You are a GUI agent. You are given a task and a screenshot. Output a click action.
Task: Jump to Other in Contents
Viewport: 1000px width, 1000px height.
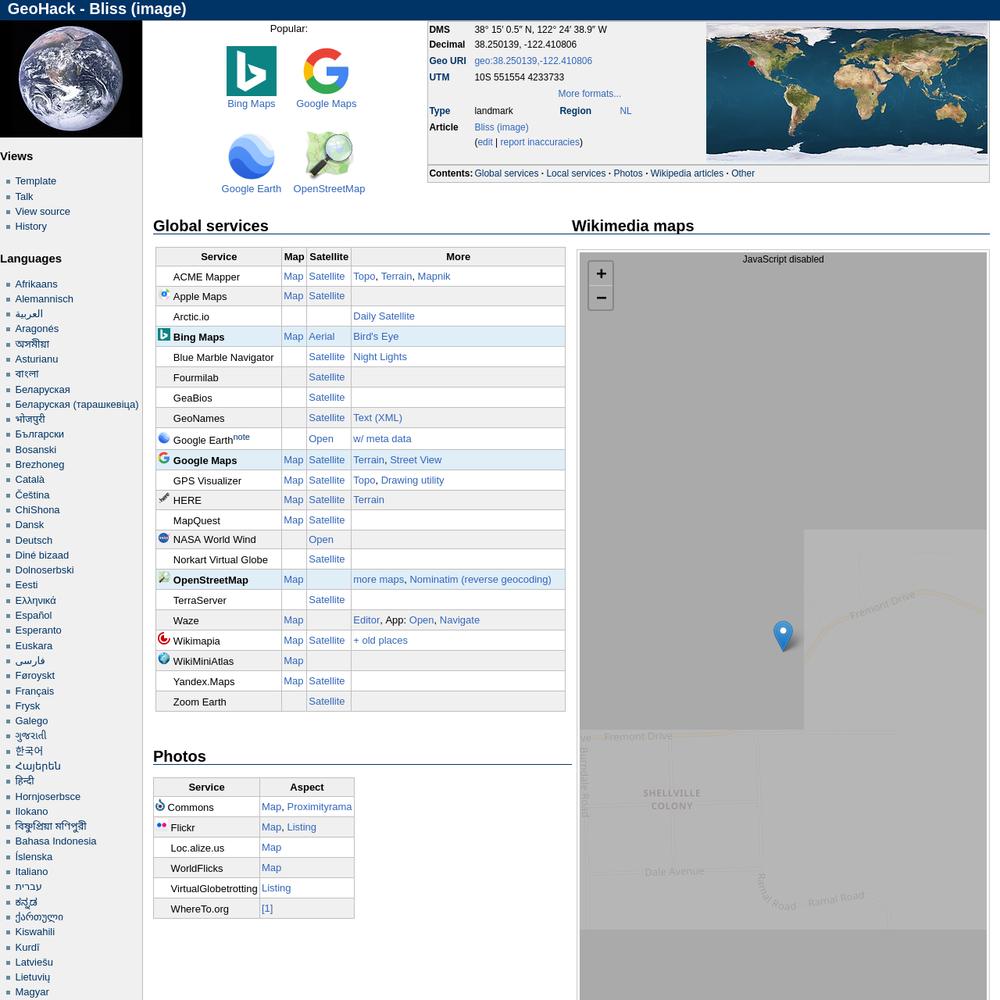742,173
